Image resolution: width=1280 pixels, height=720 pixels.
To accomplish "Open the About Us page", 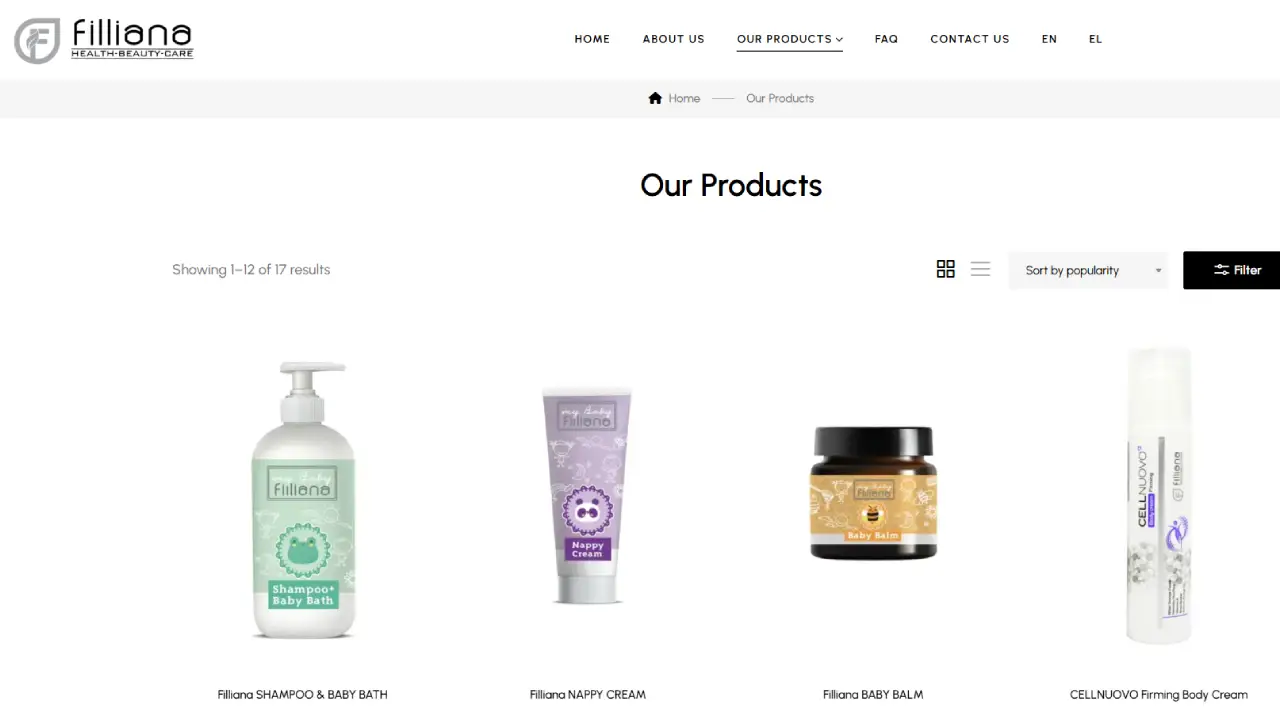I will coord(673,39).
